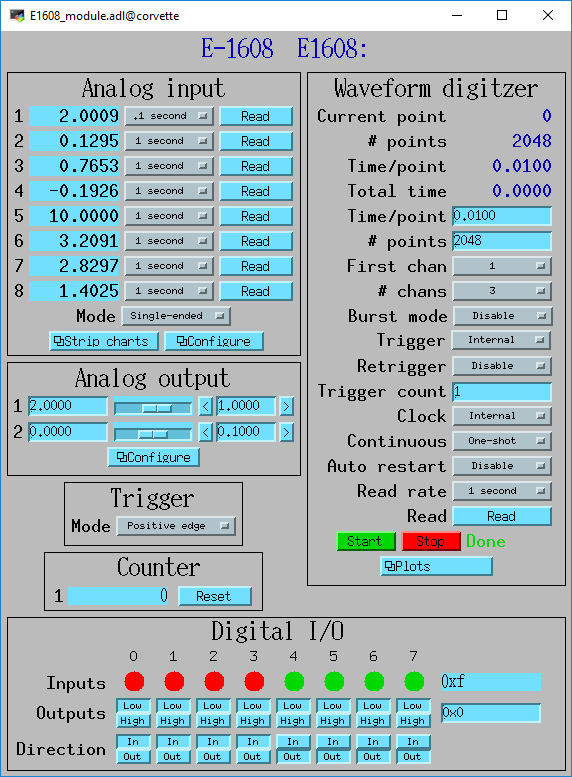Viewport: 572px width, 777px height.
Task: Open Read rate dropdown
Action: (x=502, y=491)
